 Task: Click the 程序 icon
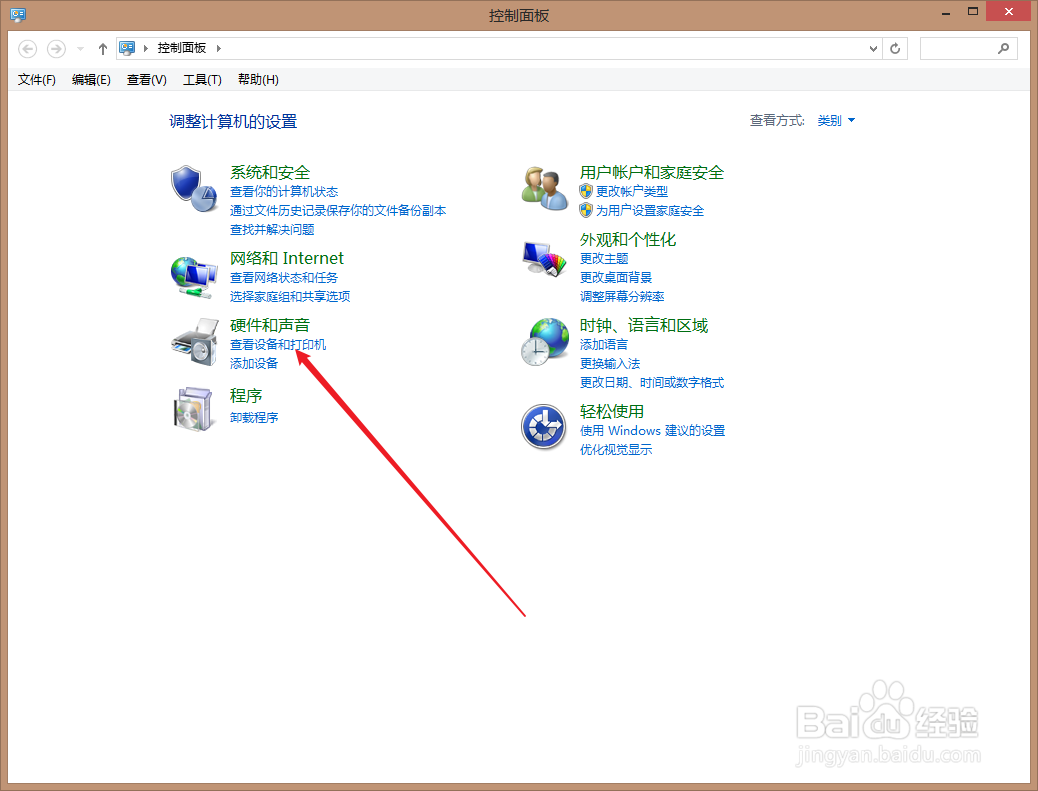[x=194, y=408]
